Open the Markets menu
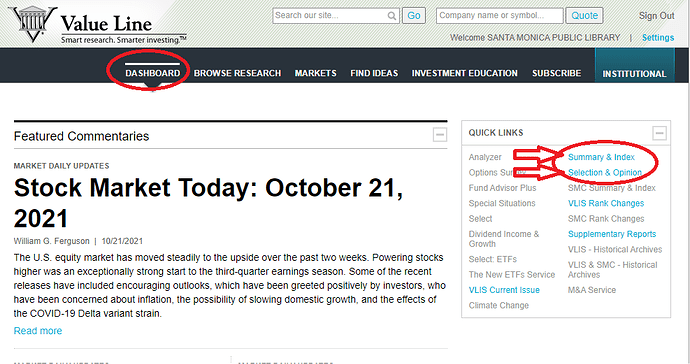Viewport: 690px width, 364px height. tap(316, 73)
